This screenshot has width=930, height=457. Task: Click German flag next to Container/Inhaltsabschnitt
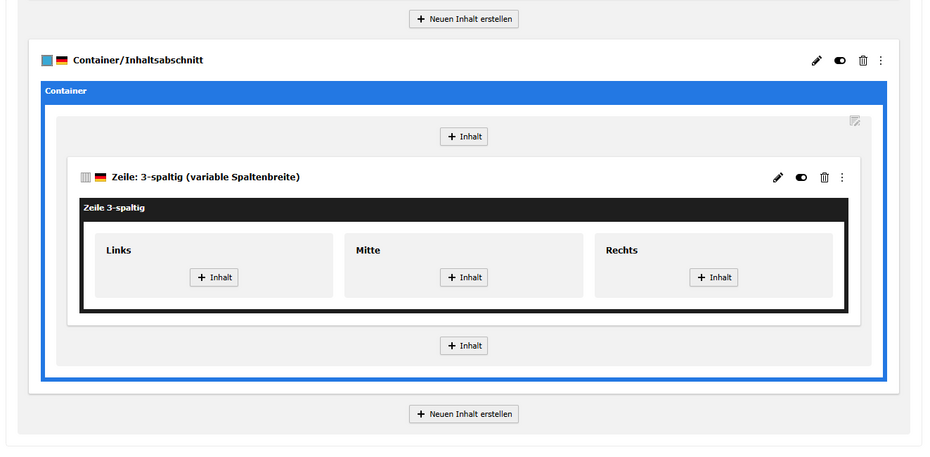62,61
